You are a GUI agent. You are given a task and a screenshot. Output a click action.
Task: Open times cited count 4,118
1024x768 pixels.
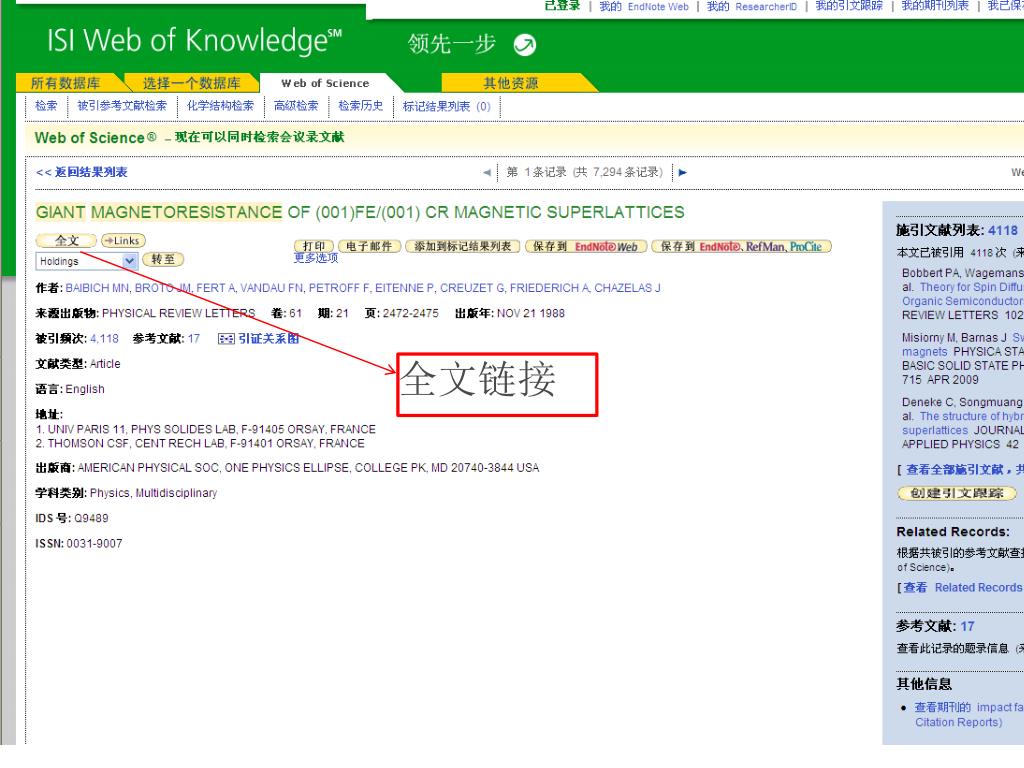(104, 338)
